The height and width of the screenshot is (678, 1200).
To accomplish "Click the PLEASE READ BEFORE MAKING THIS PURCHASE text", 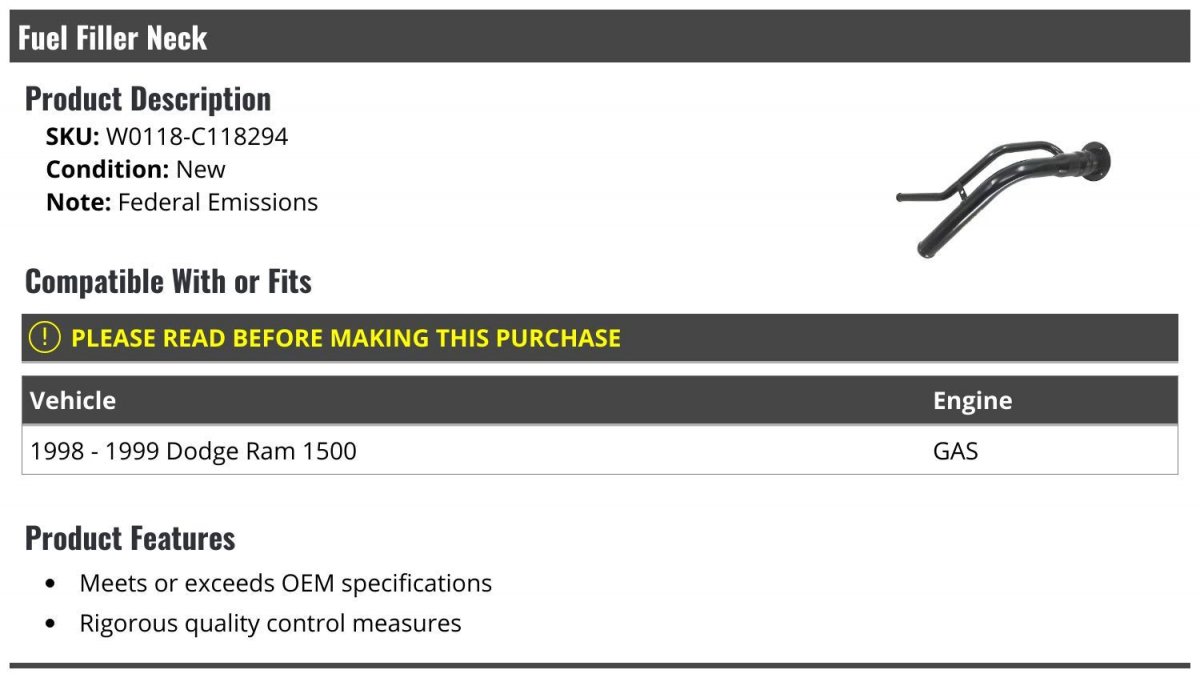I will 345,338.
